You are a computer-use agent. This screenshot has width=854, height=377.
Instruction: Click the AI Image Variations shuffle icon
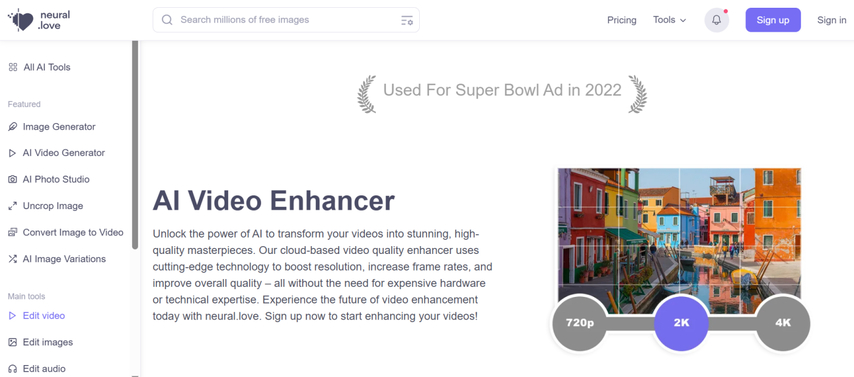[13, 259]
